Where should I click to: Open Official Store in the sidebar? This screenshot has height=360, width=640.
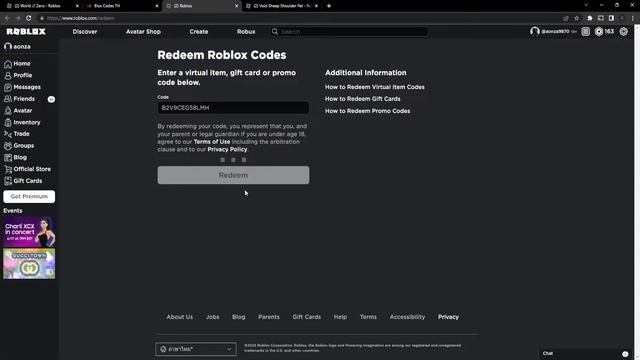tap(27, 169)
